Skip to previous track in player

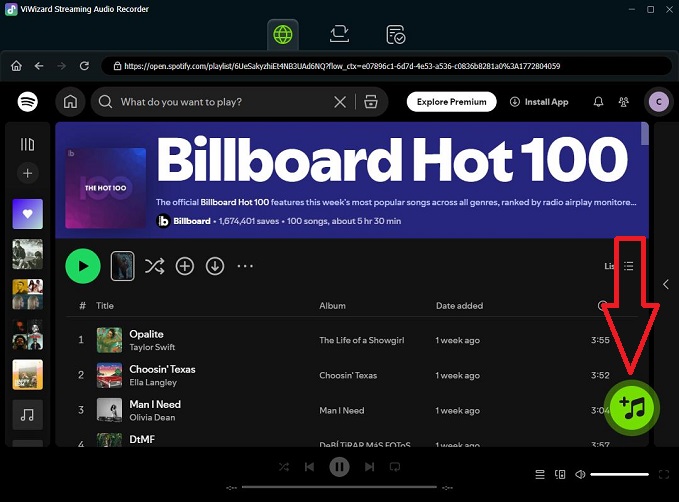tap(309, 467)
